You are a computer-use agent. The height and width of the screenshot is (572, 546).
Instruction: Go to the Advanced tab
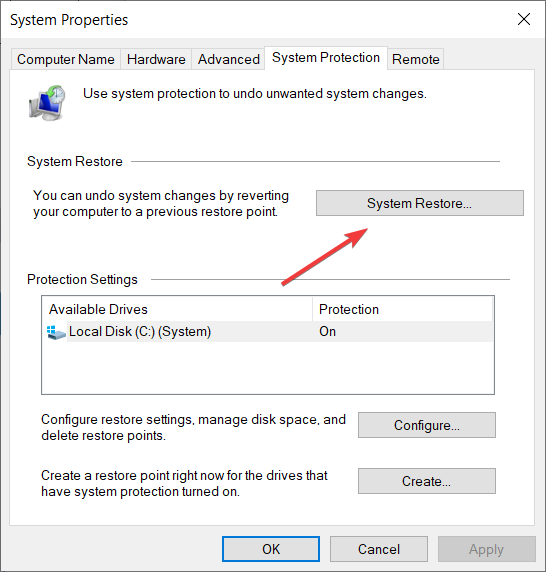tap(228, 59)
